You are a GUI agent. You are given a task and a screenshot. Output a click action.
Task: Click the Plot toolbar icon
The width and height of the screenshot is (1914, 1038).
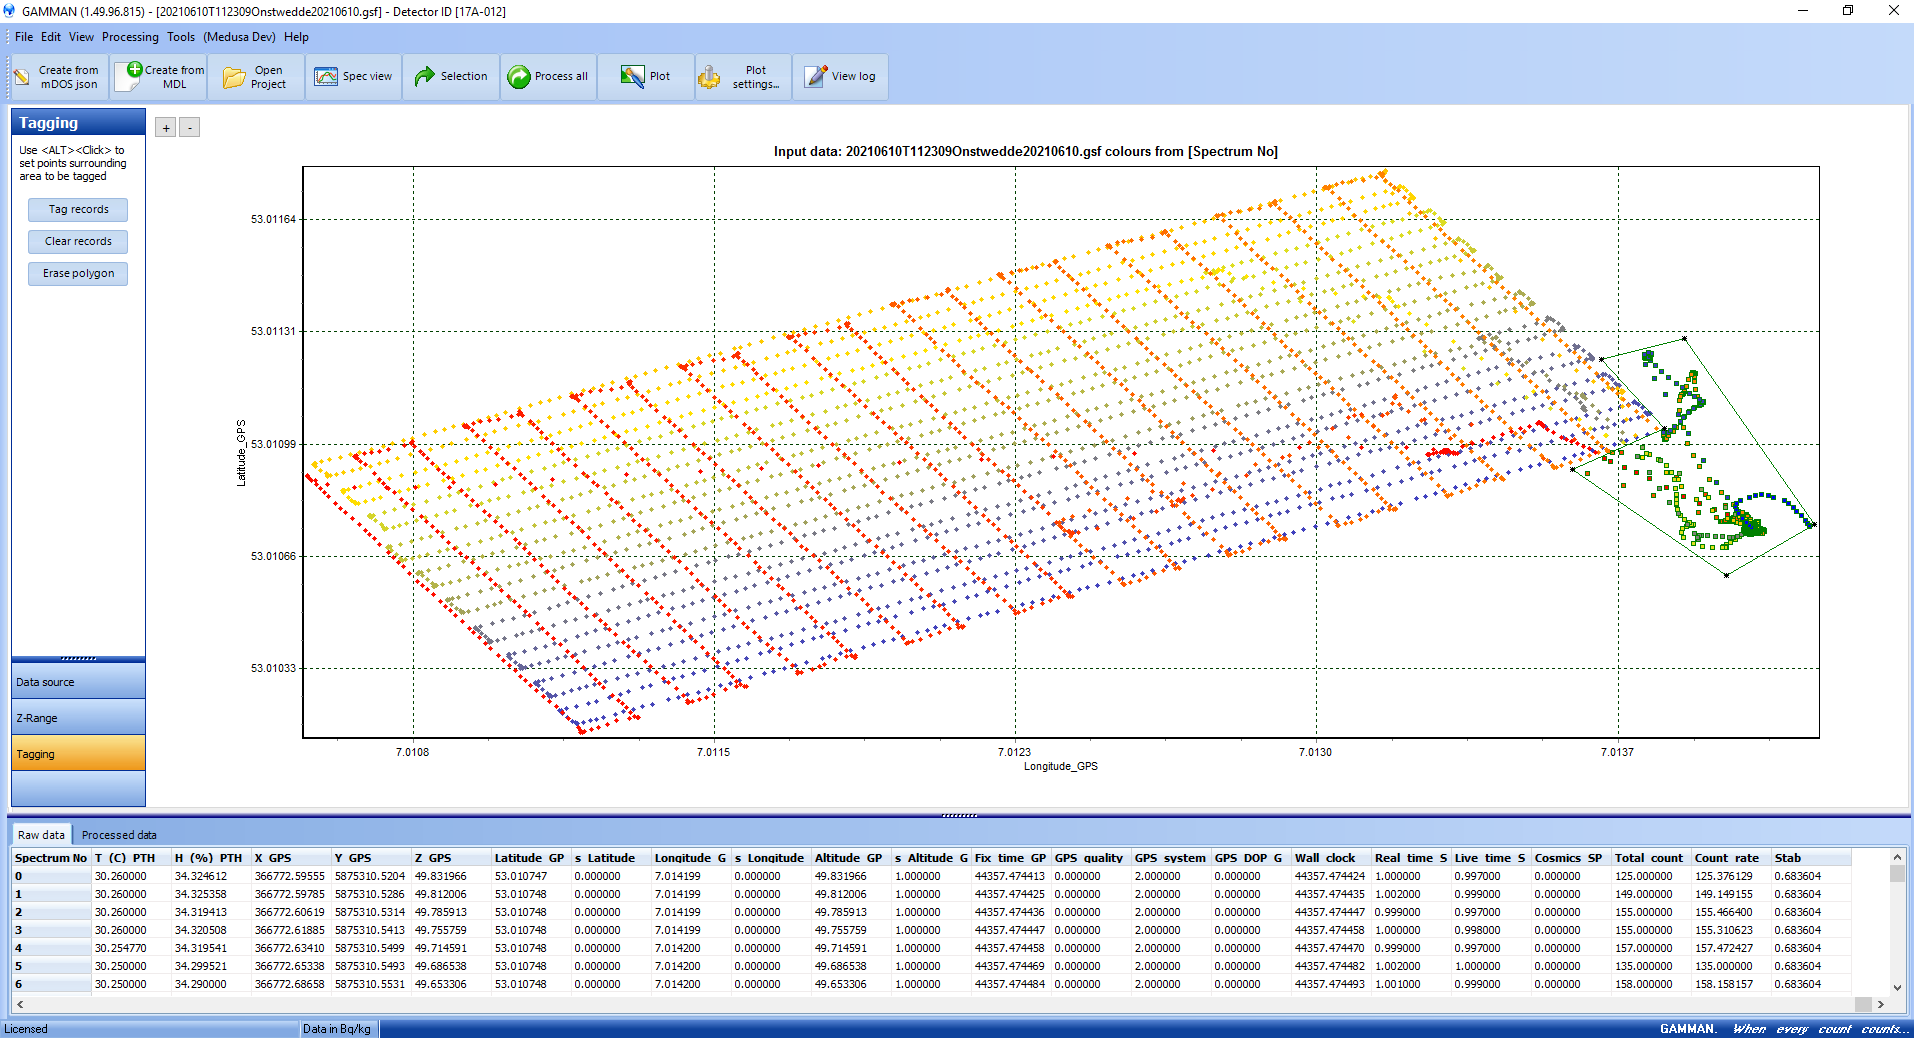click(632, 77)
